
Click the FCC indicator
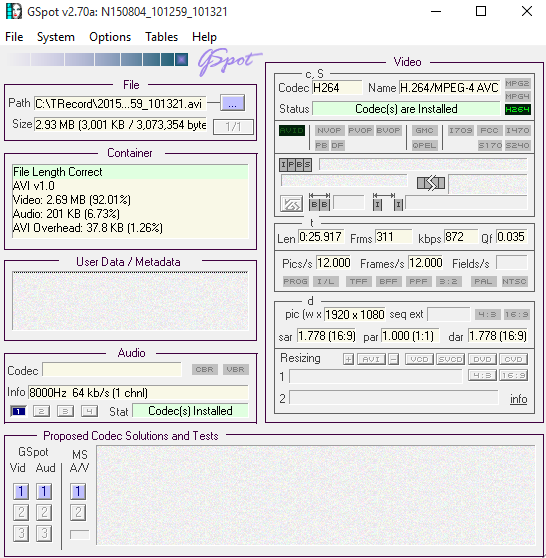tap(489, 131)
